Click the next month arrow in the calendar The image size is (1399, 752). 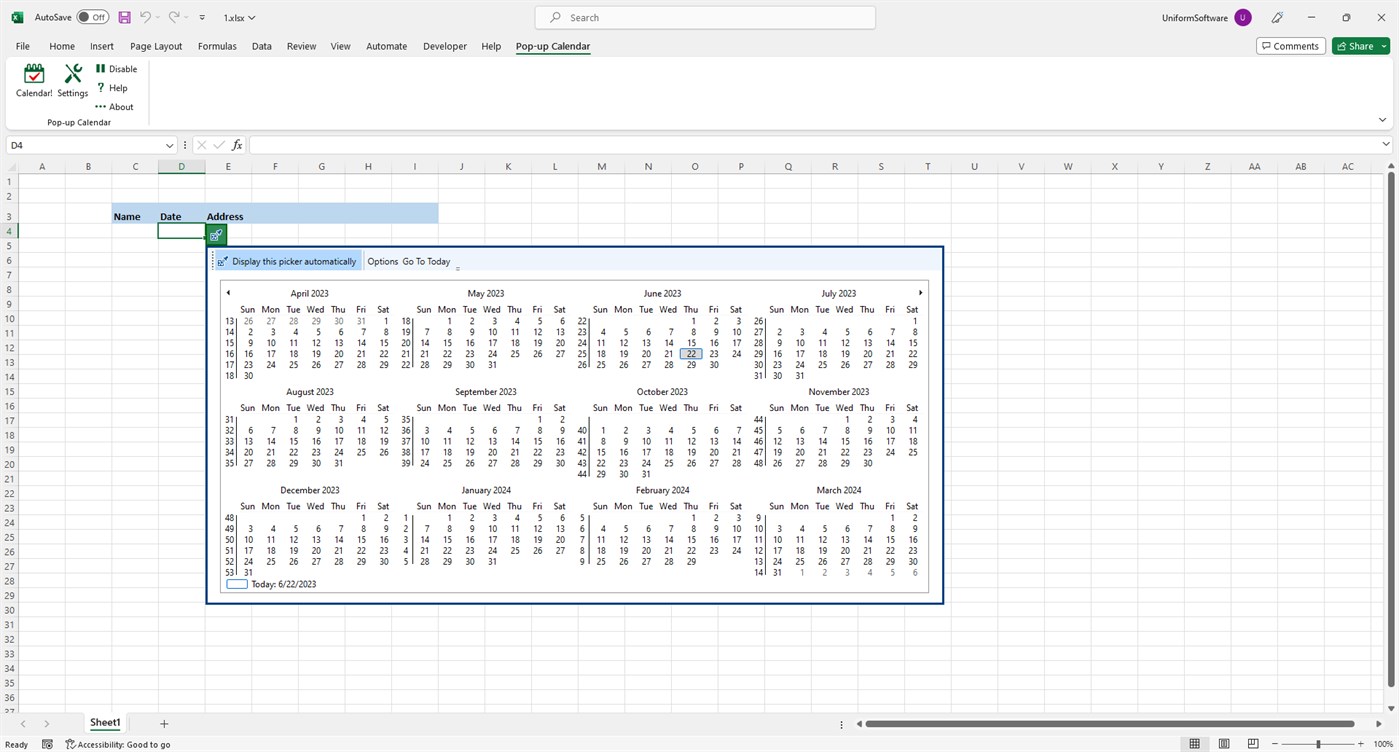point(919,292)
